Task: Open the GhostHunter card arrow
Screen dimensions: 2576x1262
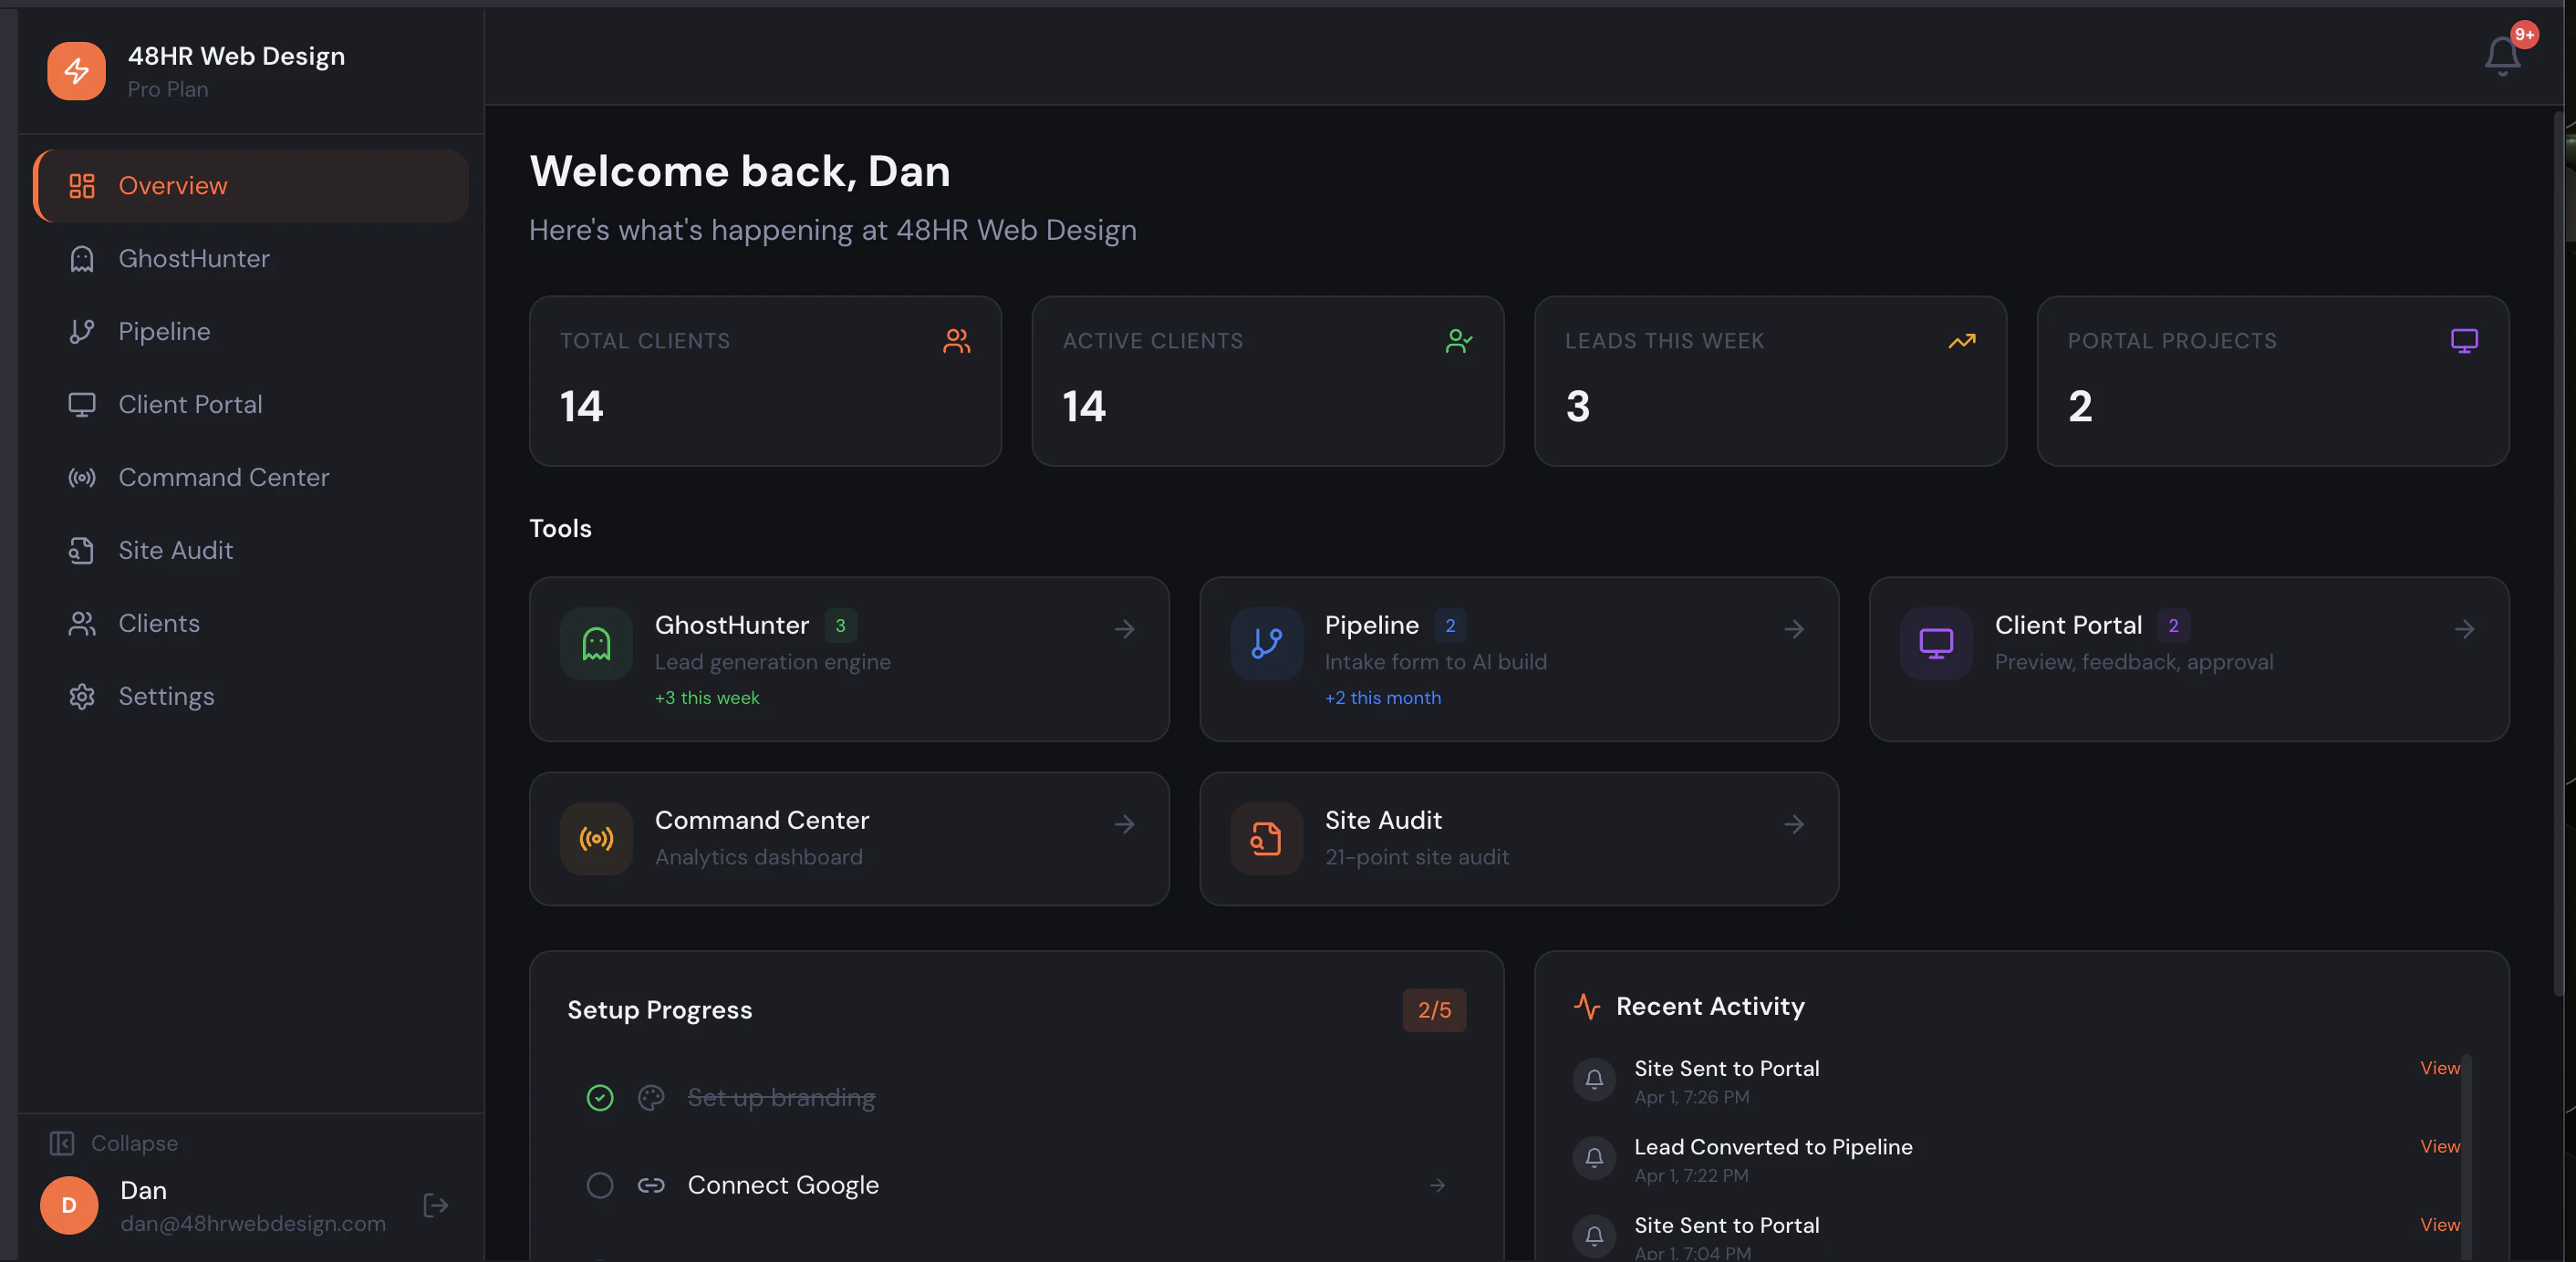Action: (1124, 629)
